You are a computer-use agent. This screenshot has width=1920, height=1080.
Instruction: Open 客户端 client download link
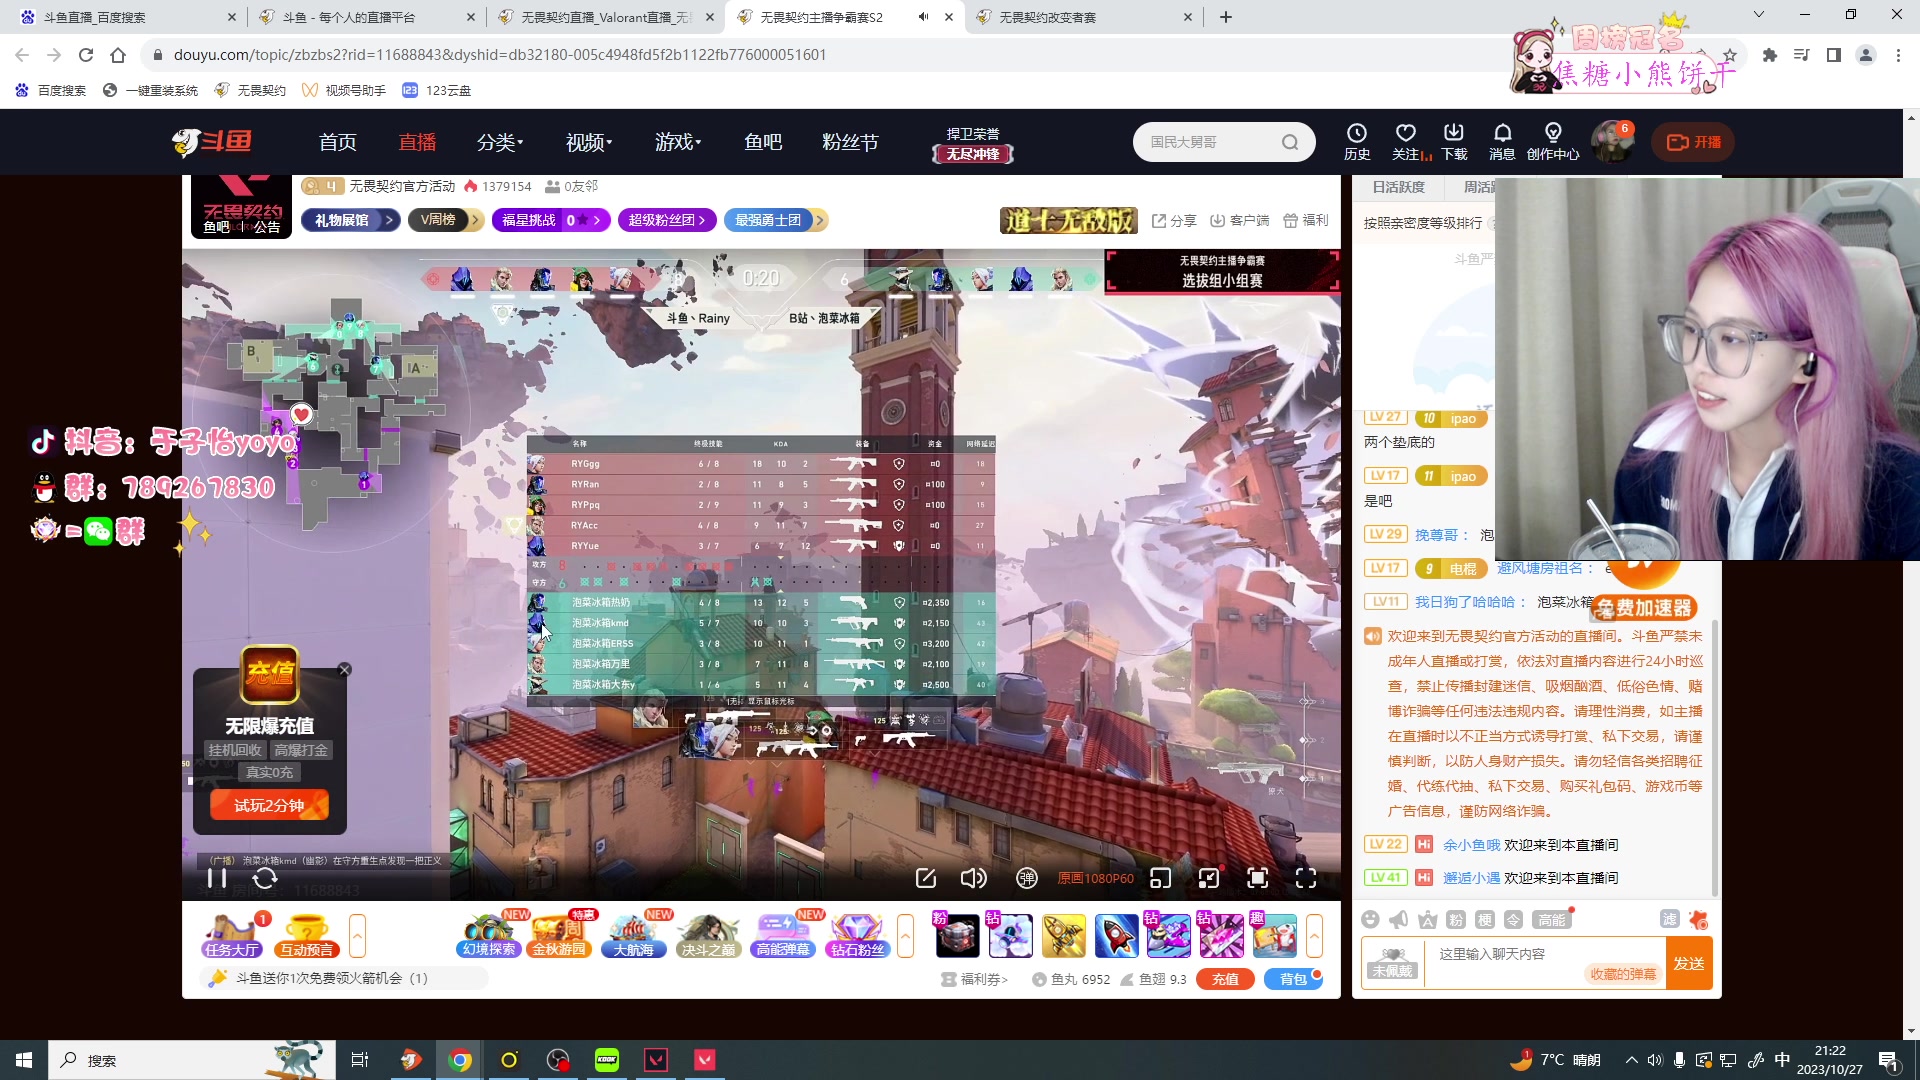coord(1240,220)
